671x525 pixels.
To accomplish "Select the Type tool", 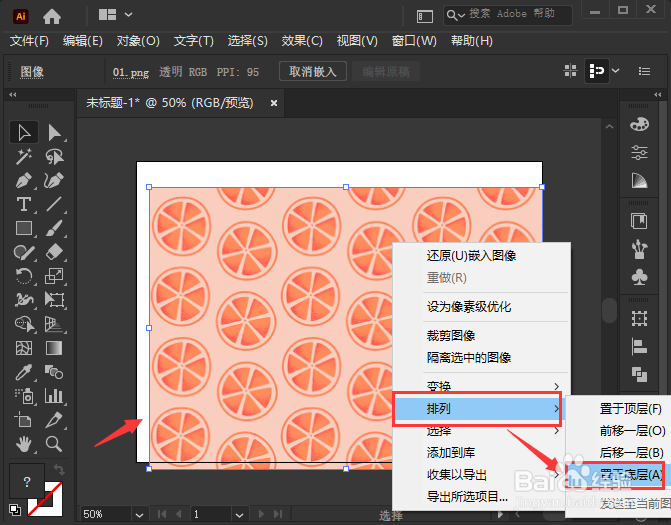I will pos(24,205).
